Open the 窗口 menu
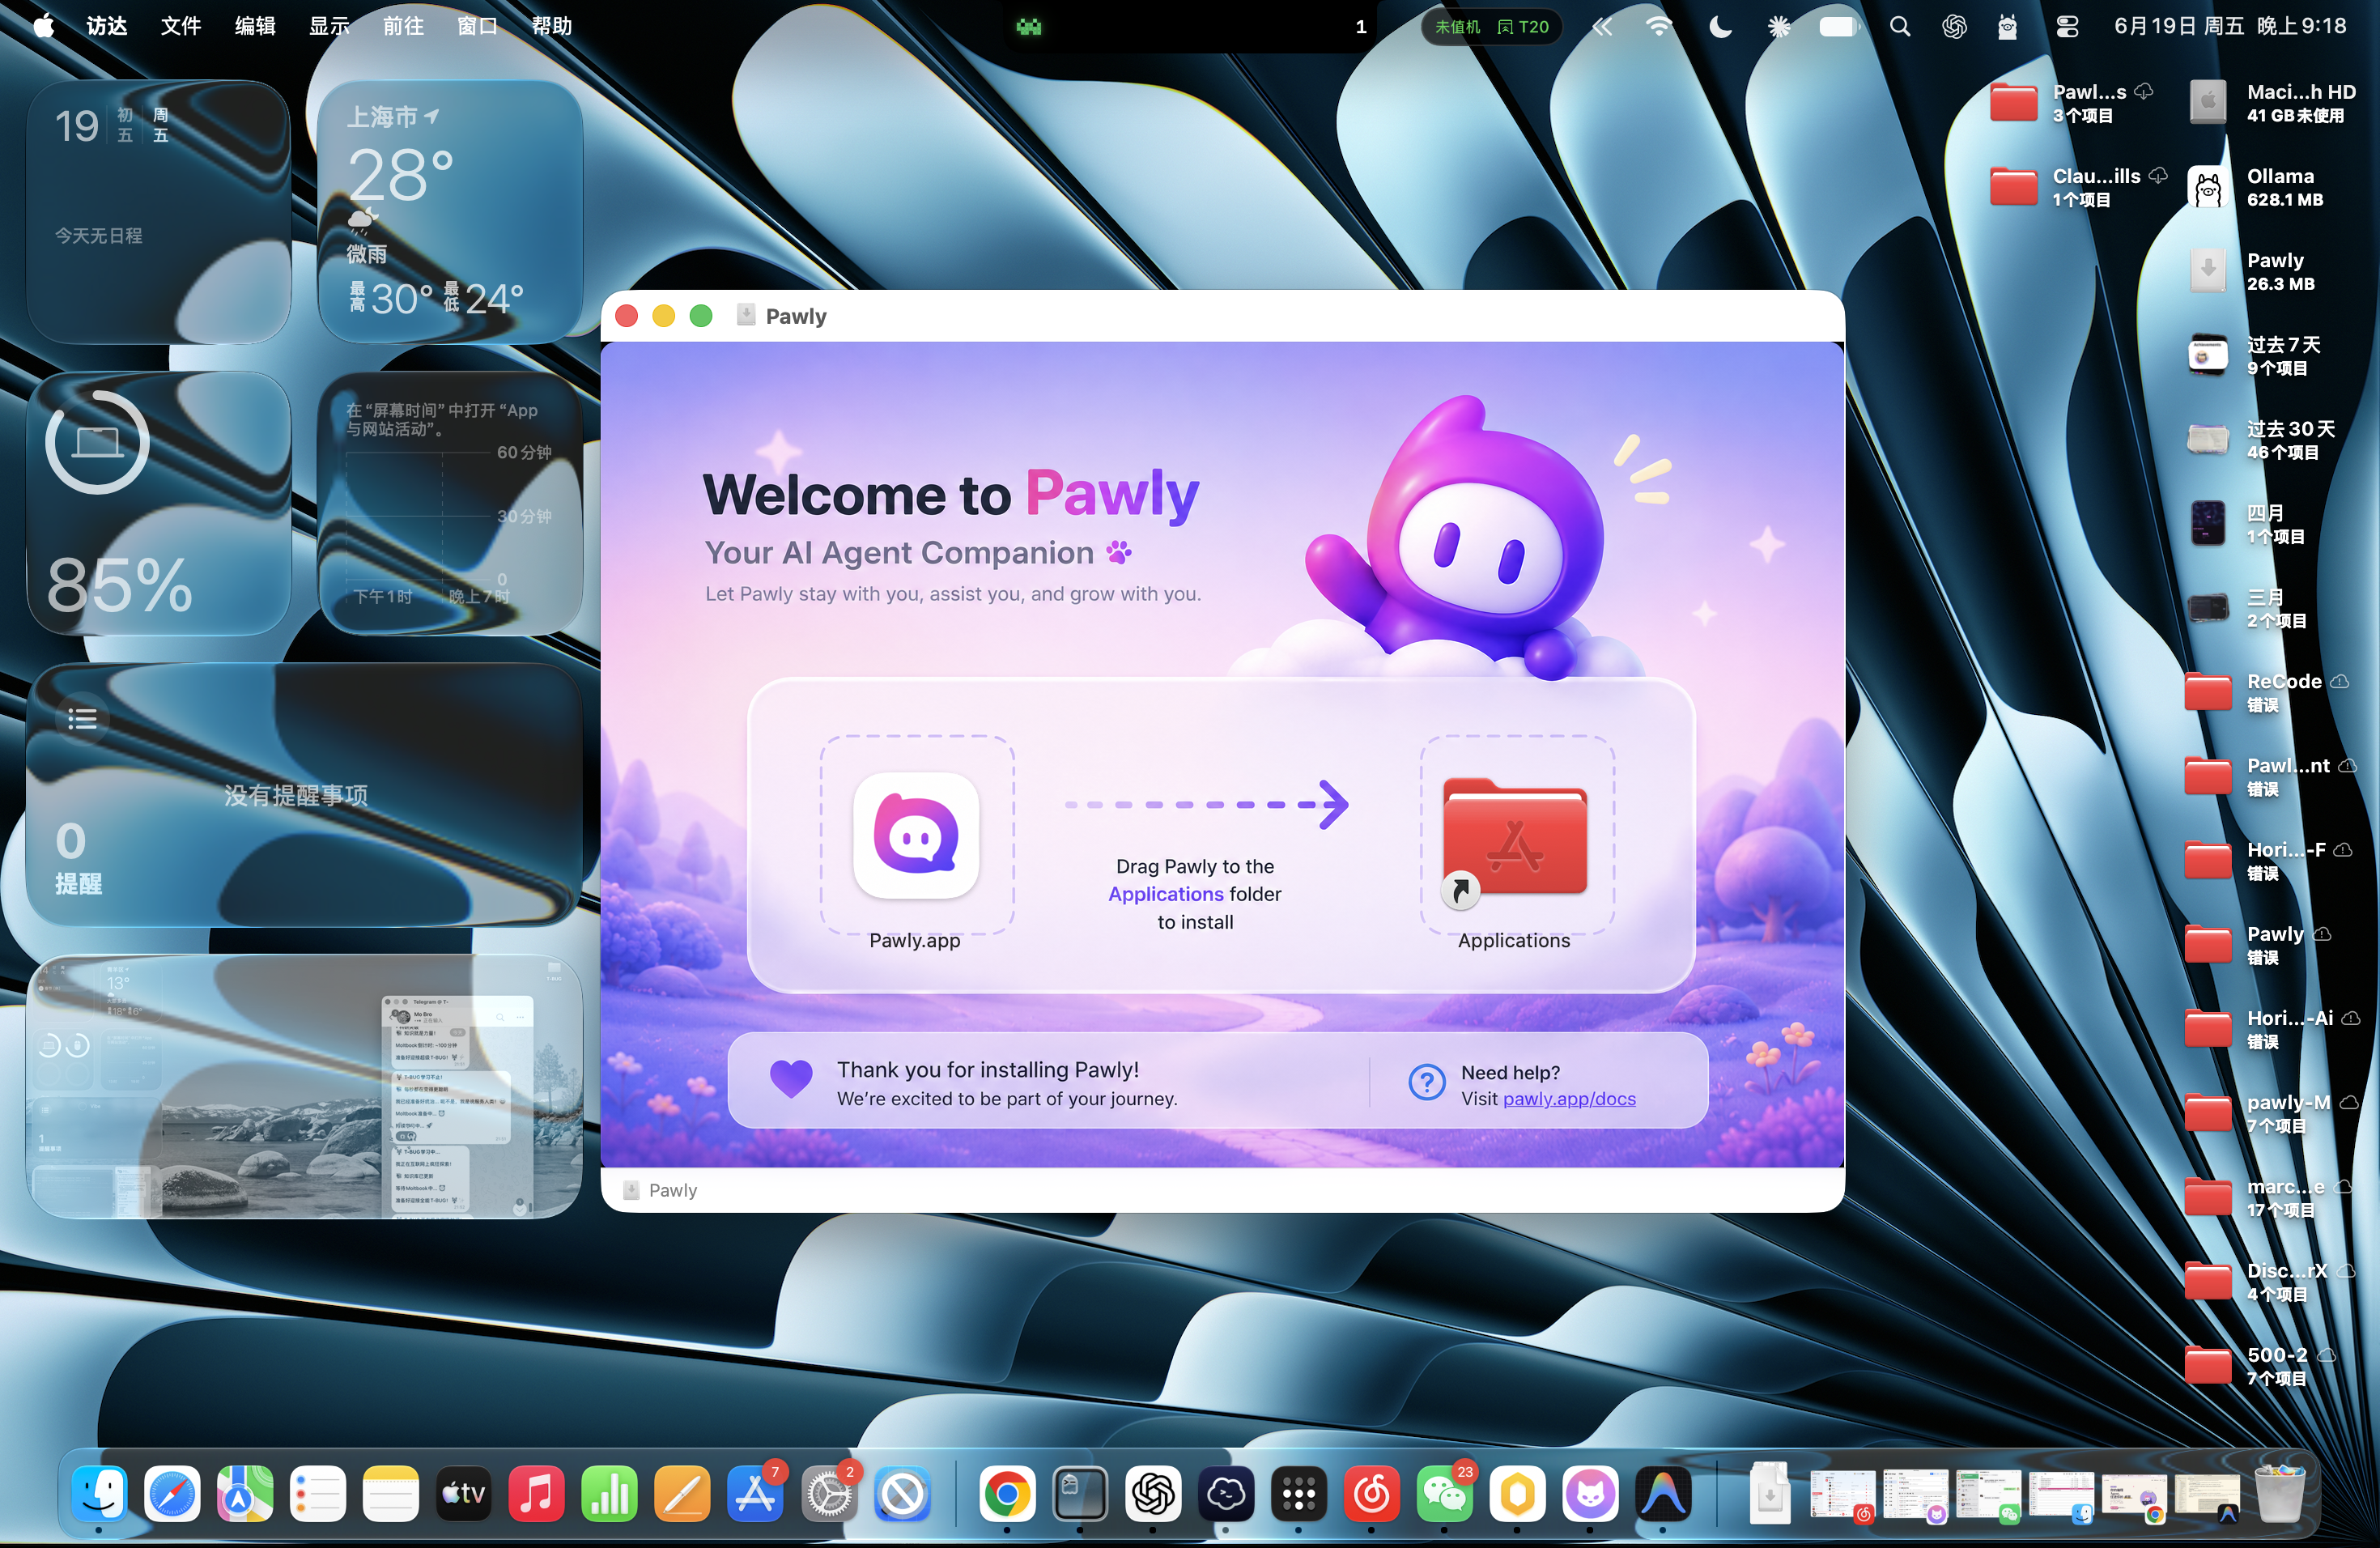 [x=477, y=26]
